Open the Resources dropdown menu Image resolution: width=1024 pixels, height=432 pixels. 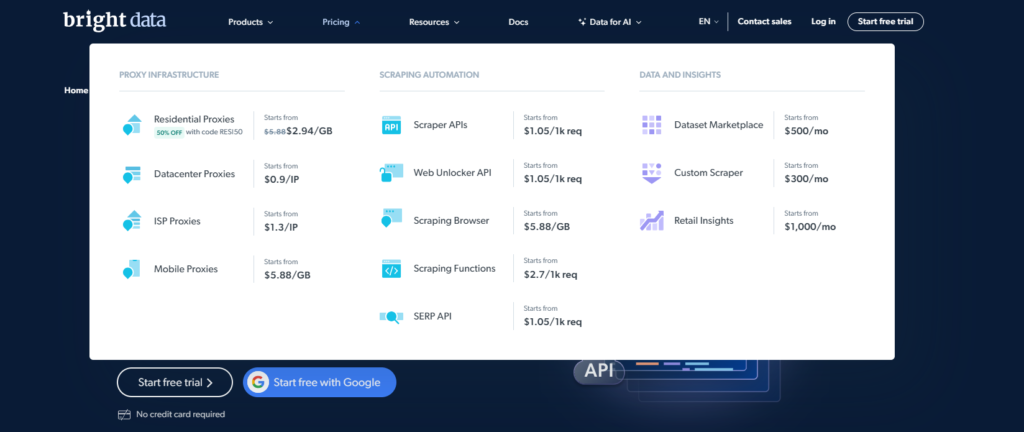pos(434,22)
